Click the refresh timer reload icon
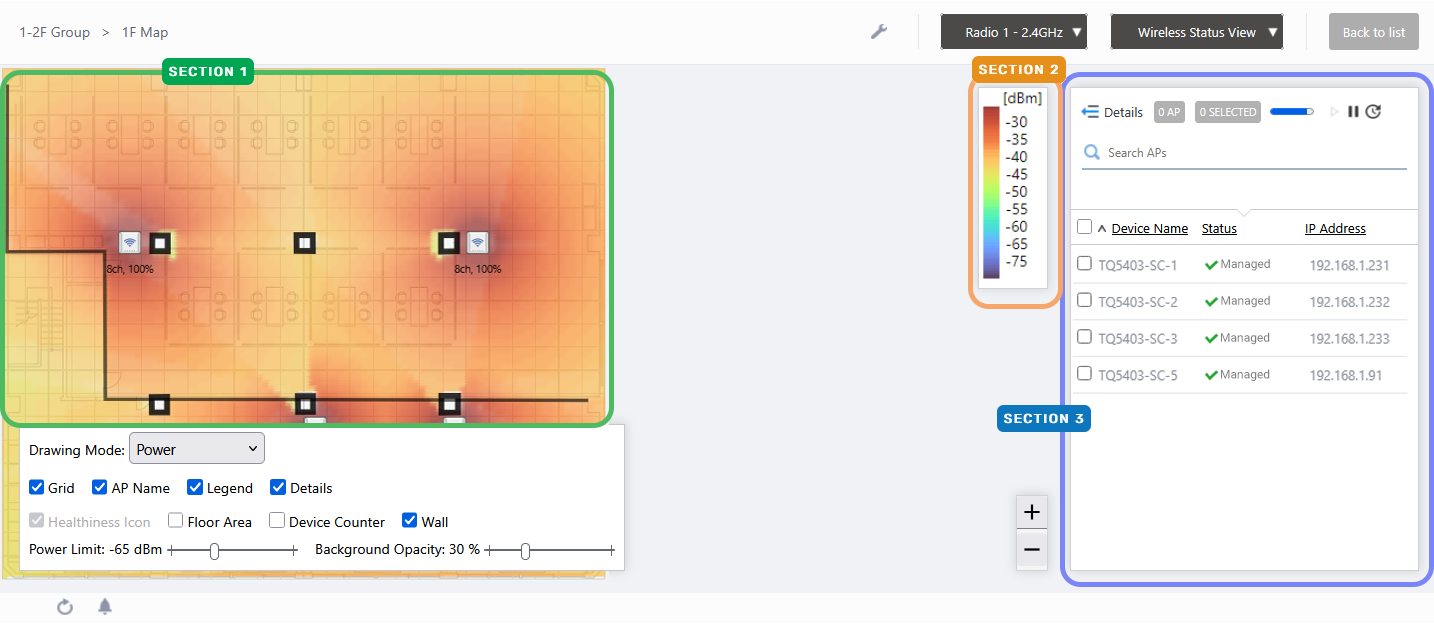 pyautogui.click(x=1374, y=112)
